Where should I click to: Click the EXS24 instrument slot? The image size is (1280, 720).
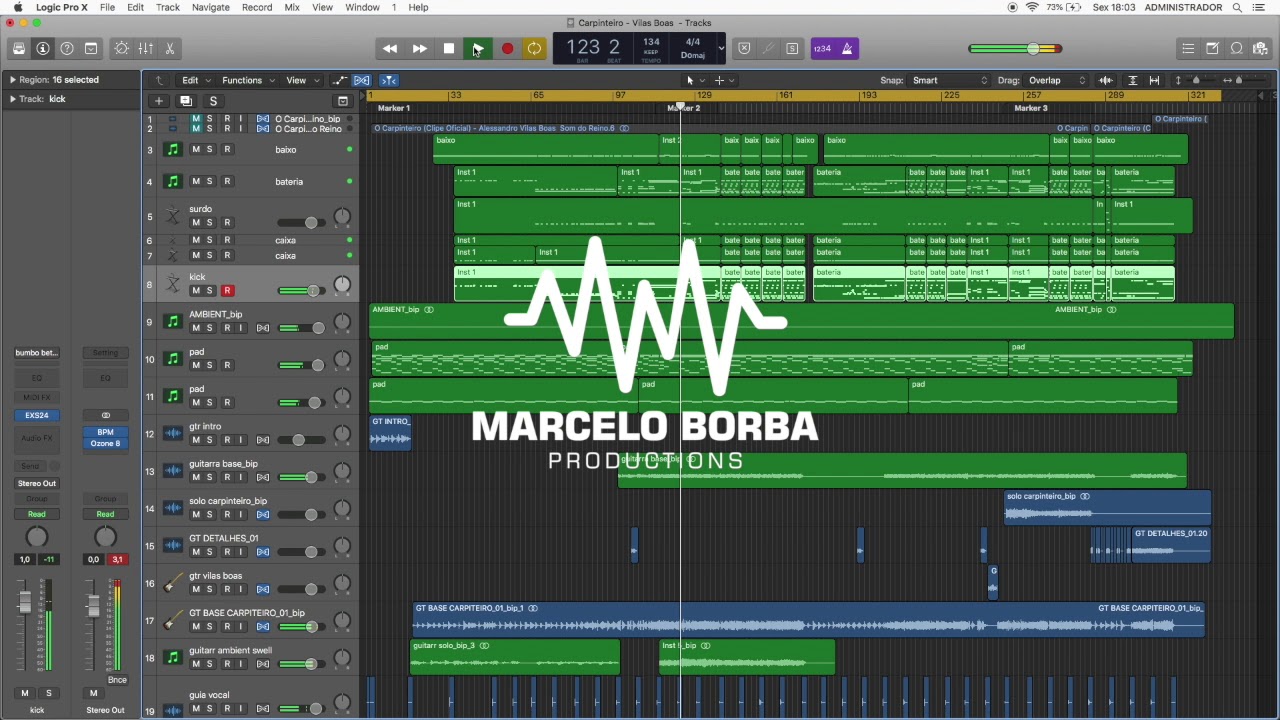[x=37, y=415]
